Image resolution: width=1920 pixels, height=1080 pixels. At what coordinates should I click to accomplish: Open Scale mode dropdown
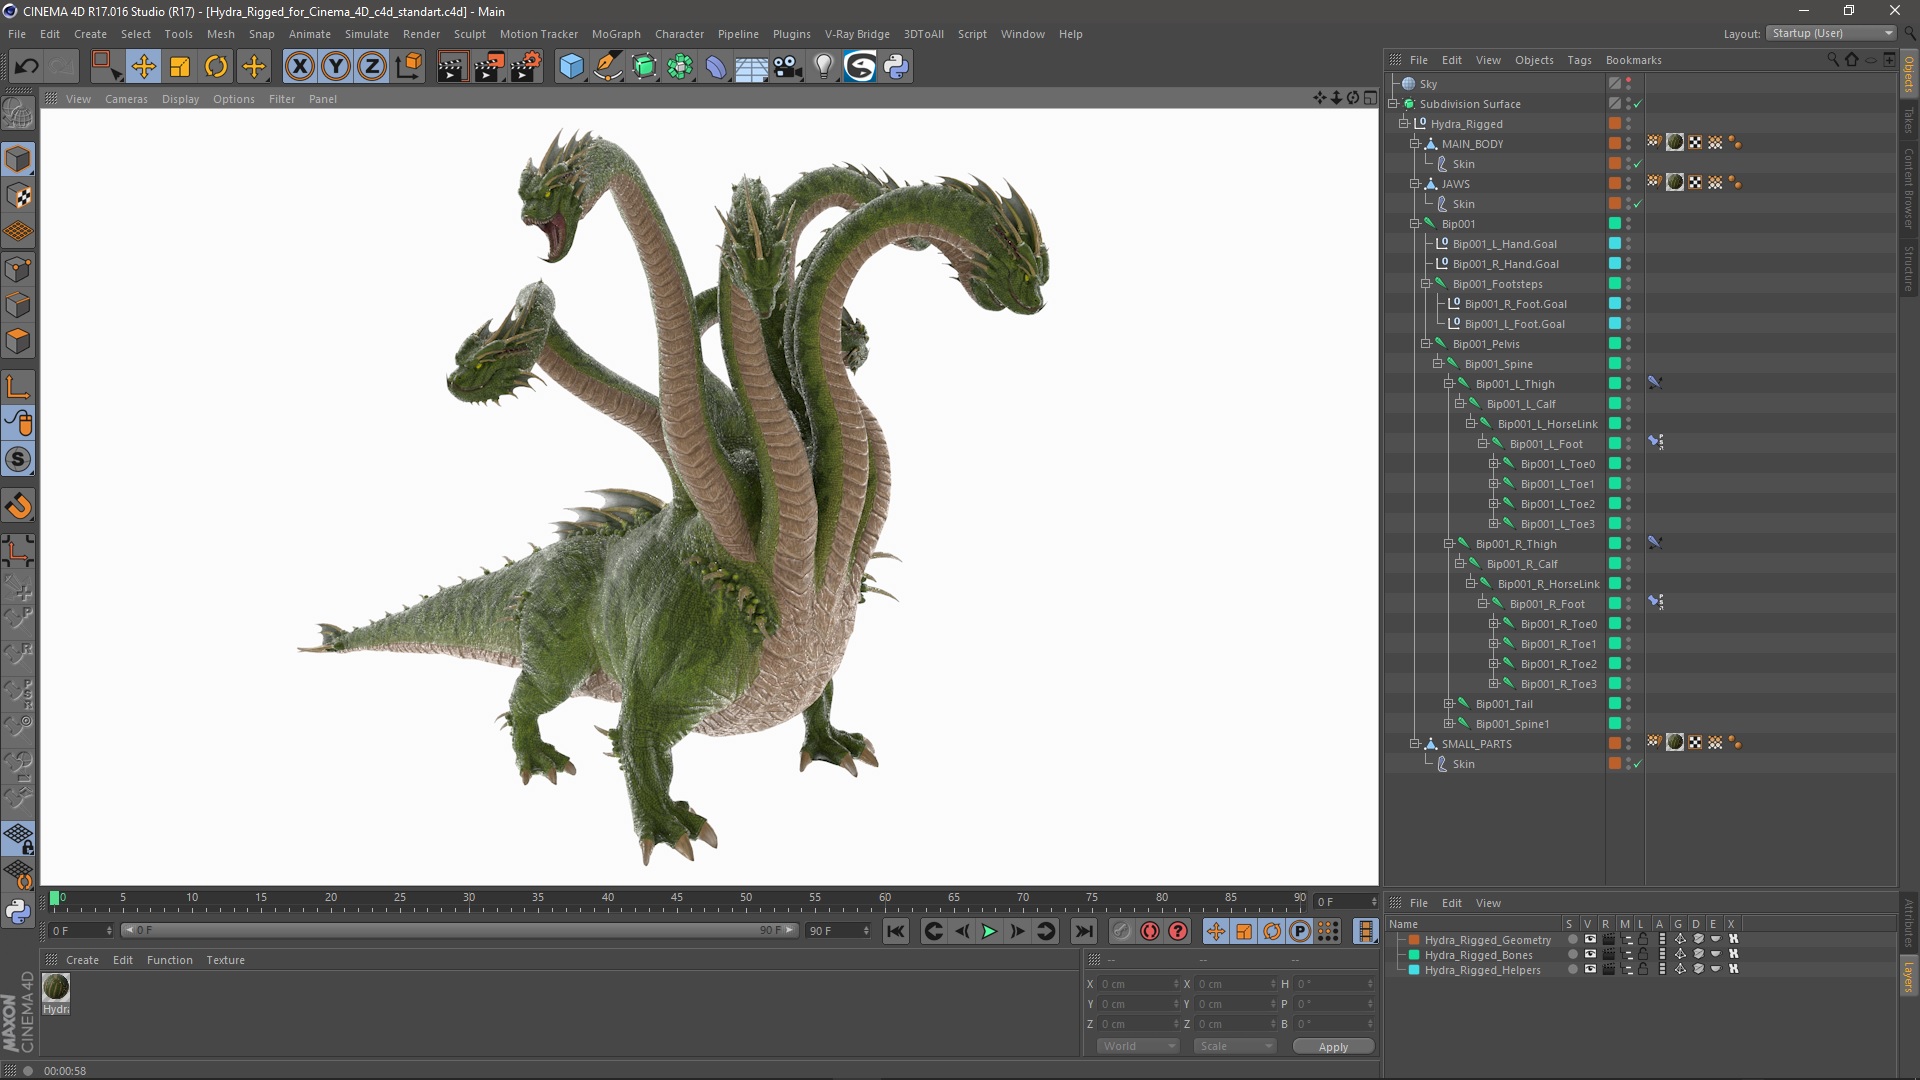[1234, 1046]
